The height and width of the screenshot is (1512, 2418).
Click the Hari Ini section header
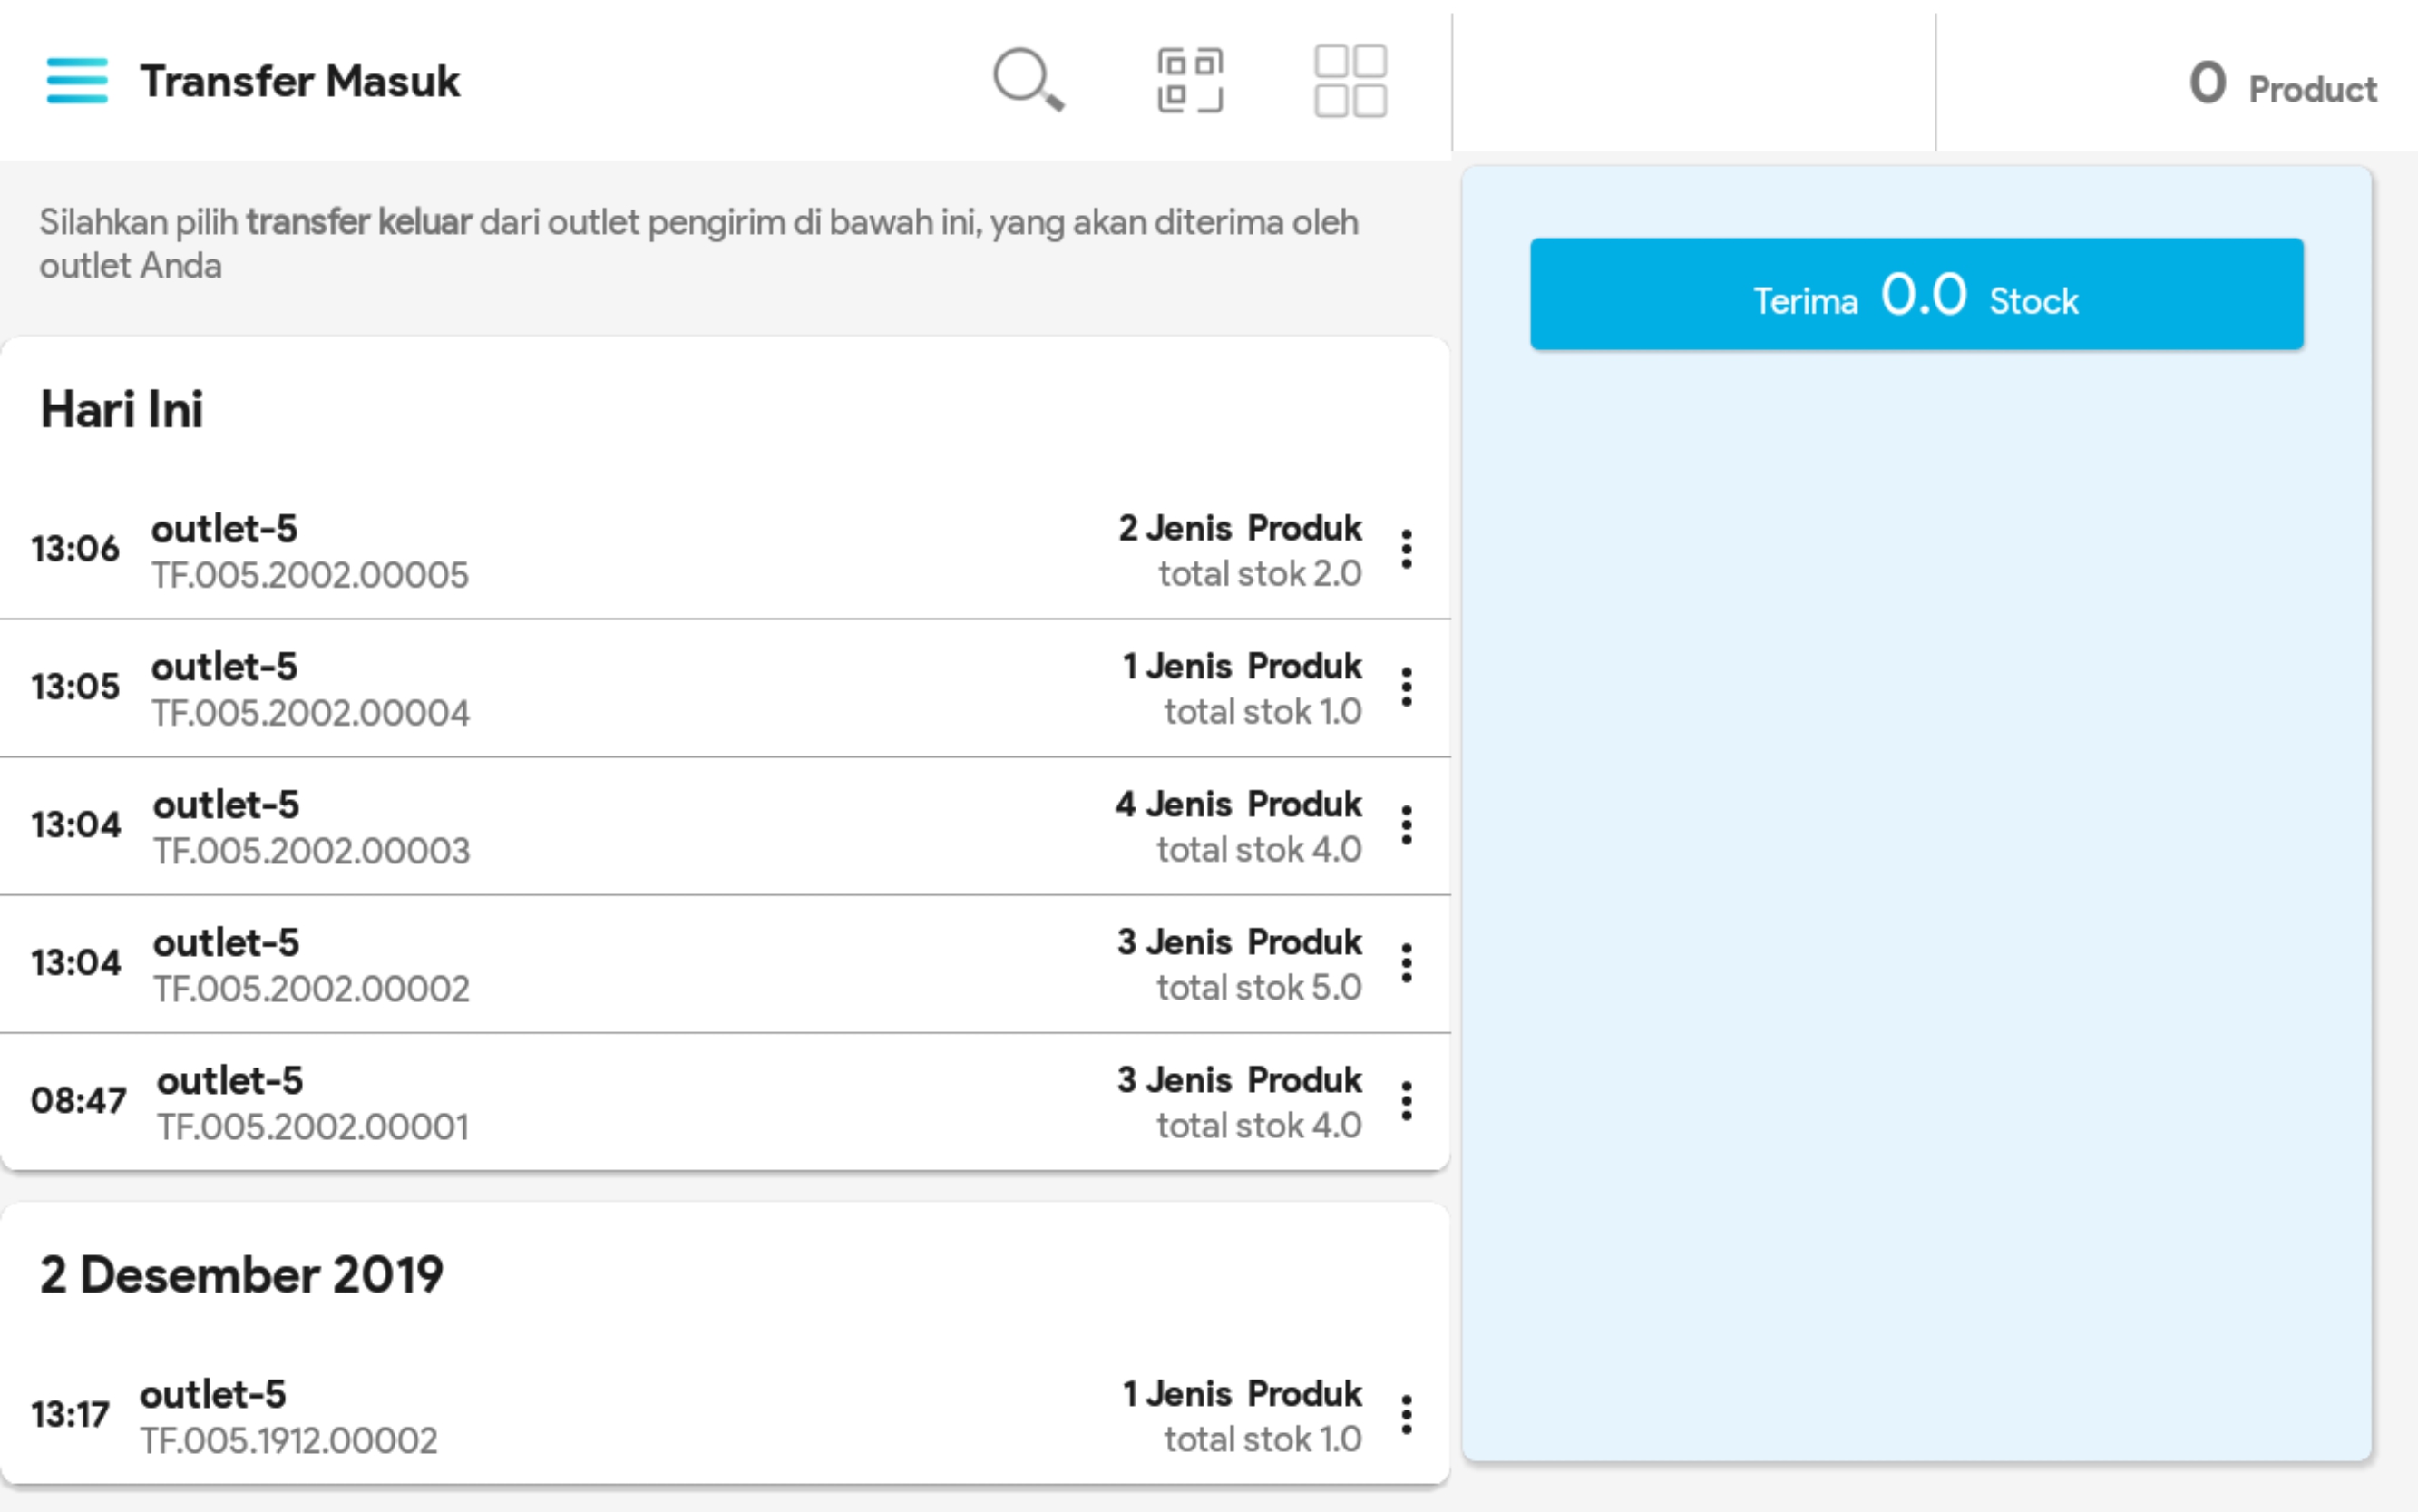121,410
